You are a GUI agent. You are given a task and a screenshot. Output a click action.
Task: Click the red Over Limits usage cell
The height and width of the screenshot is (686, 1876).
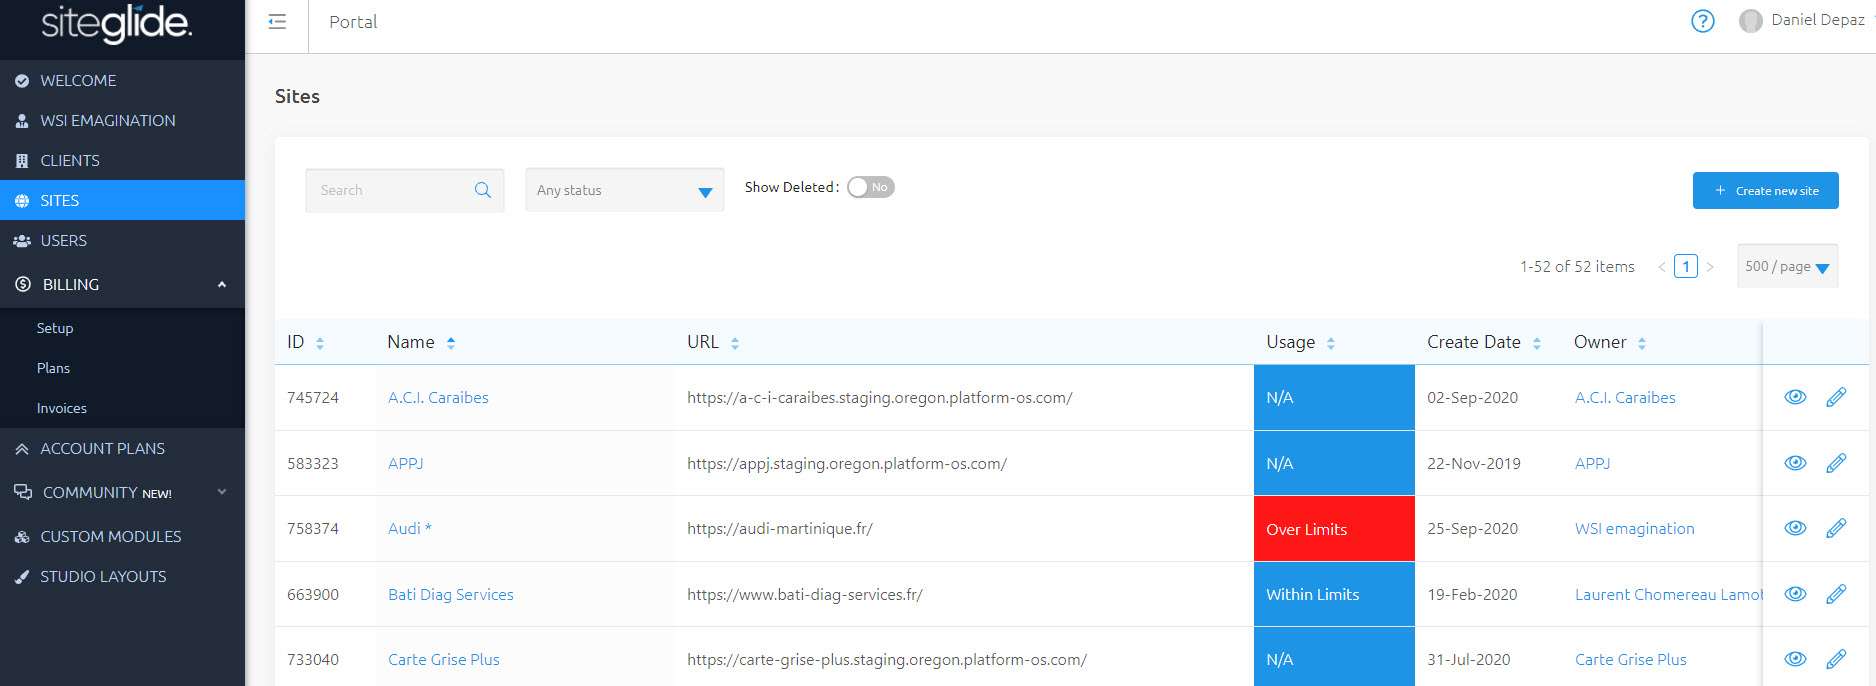pos(1333,529)
